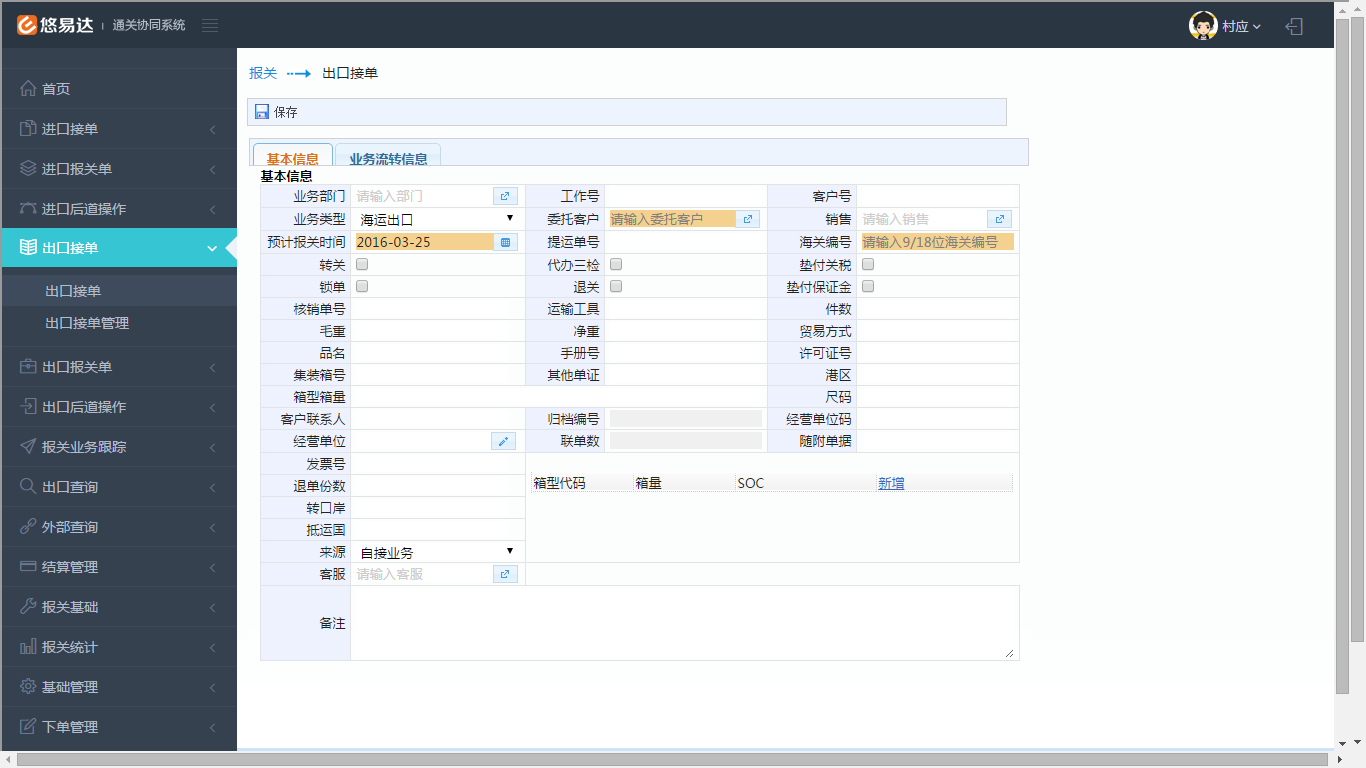Click the 经营单位 edit pencil icon

click(x=504, y=440)
